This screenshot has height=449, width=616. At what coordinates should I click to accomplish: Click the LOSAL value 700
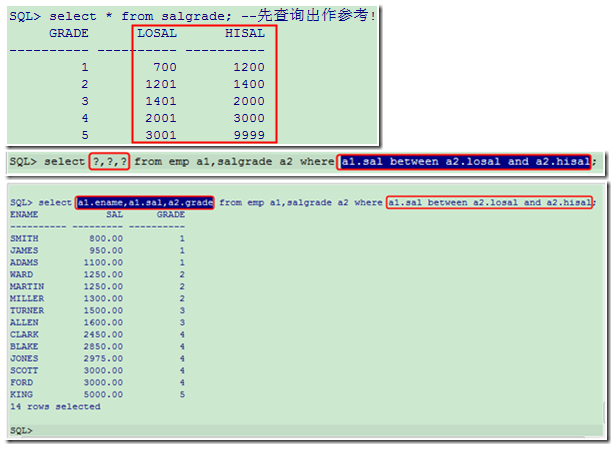164,67
